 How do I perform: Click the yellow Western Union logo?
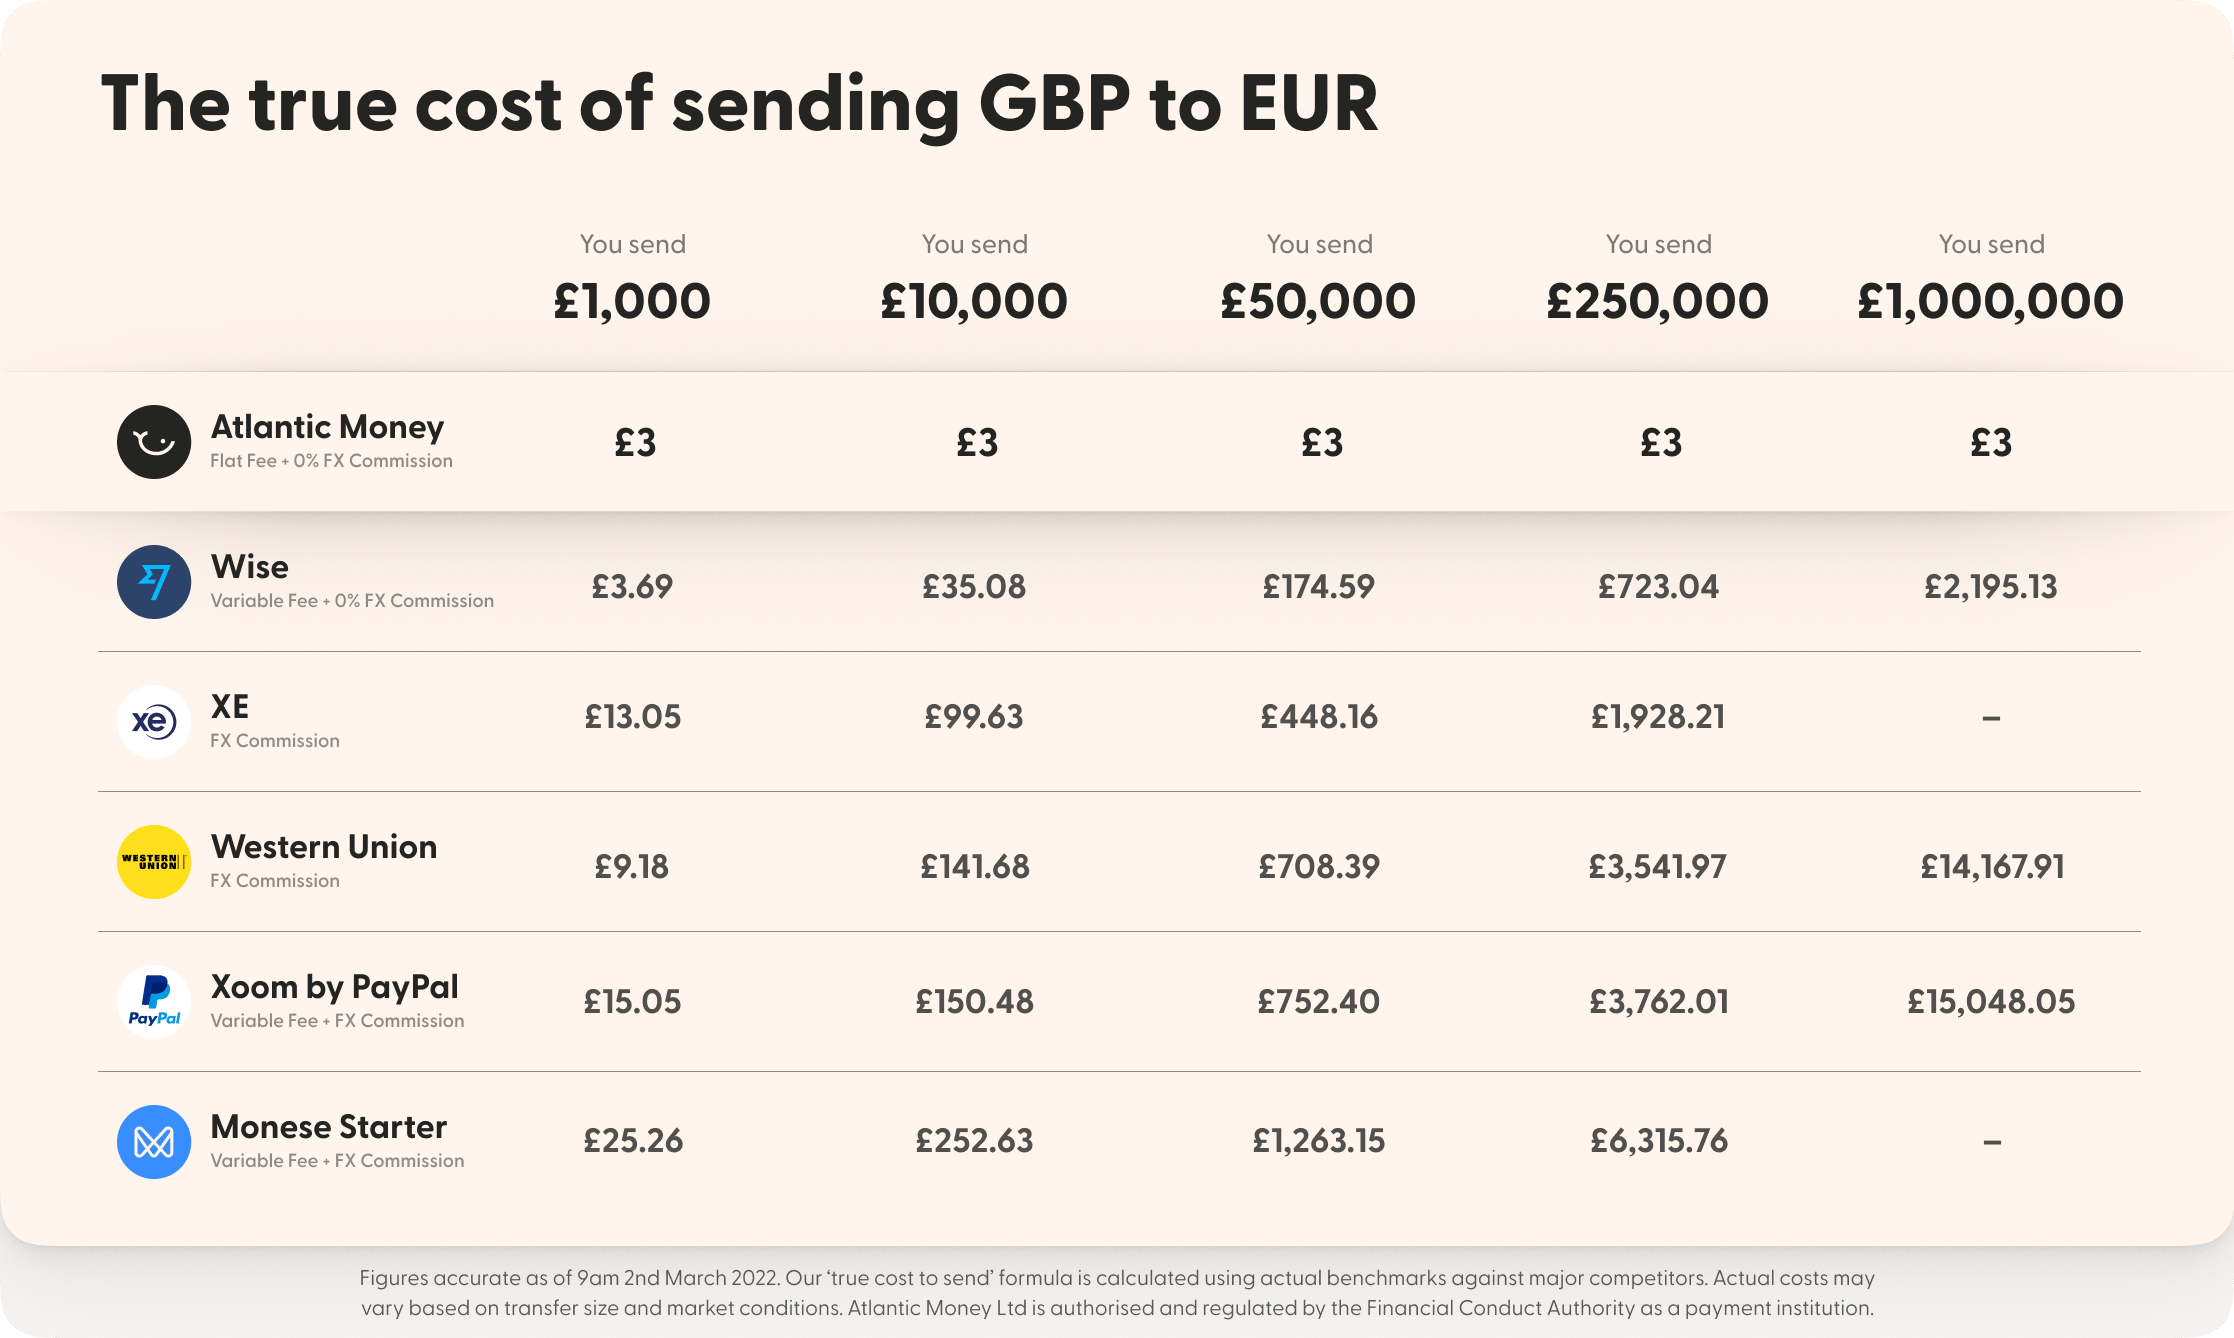point(154,862)
